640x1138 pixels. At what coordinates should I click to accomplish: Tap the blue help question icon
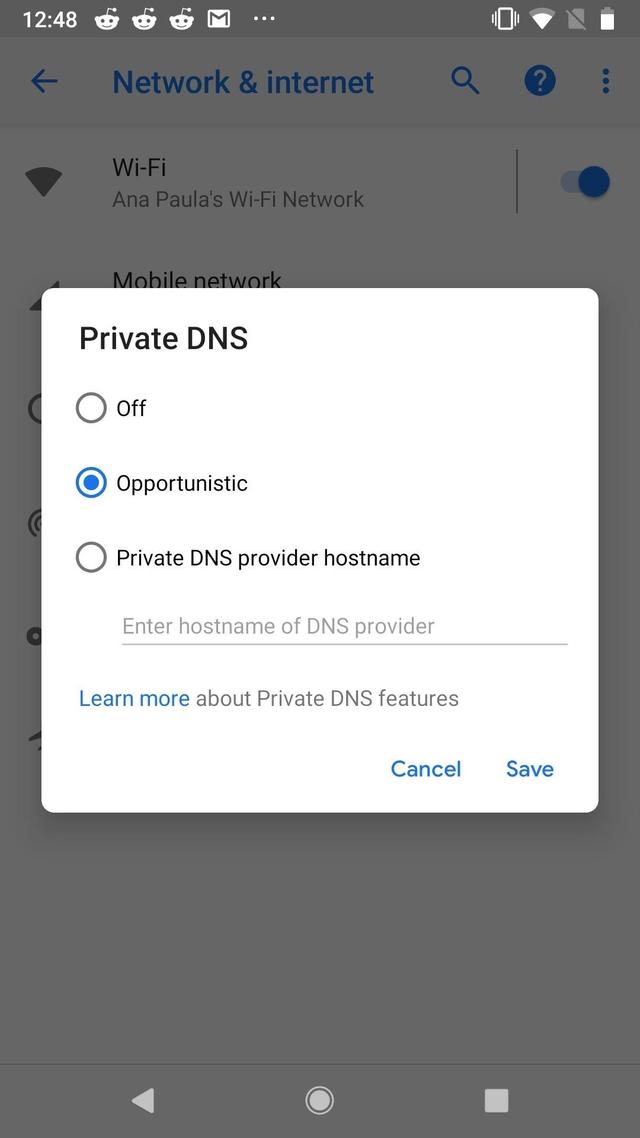pyautogui.click(x=540, y=81)
